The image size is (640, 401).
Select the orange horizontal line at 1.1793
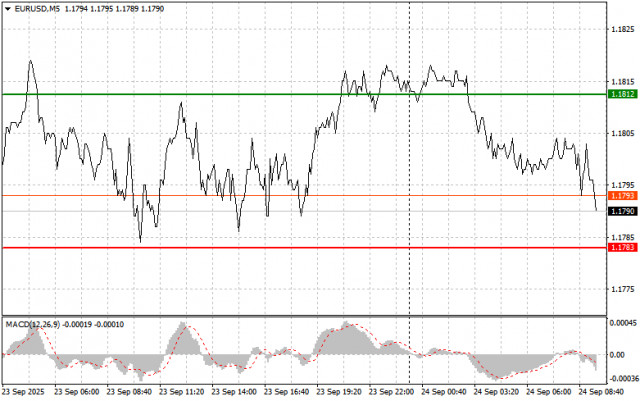coord(304,196)
